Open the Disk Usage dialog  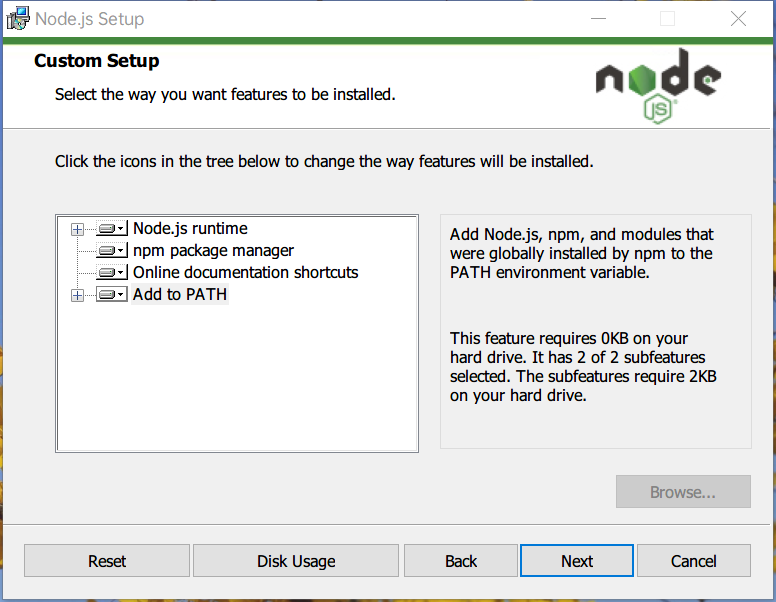tap(296, 561)
